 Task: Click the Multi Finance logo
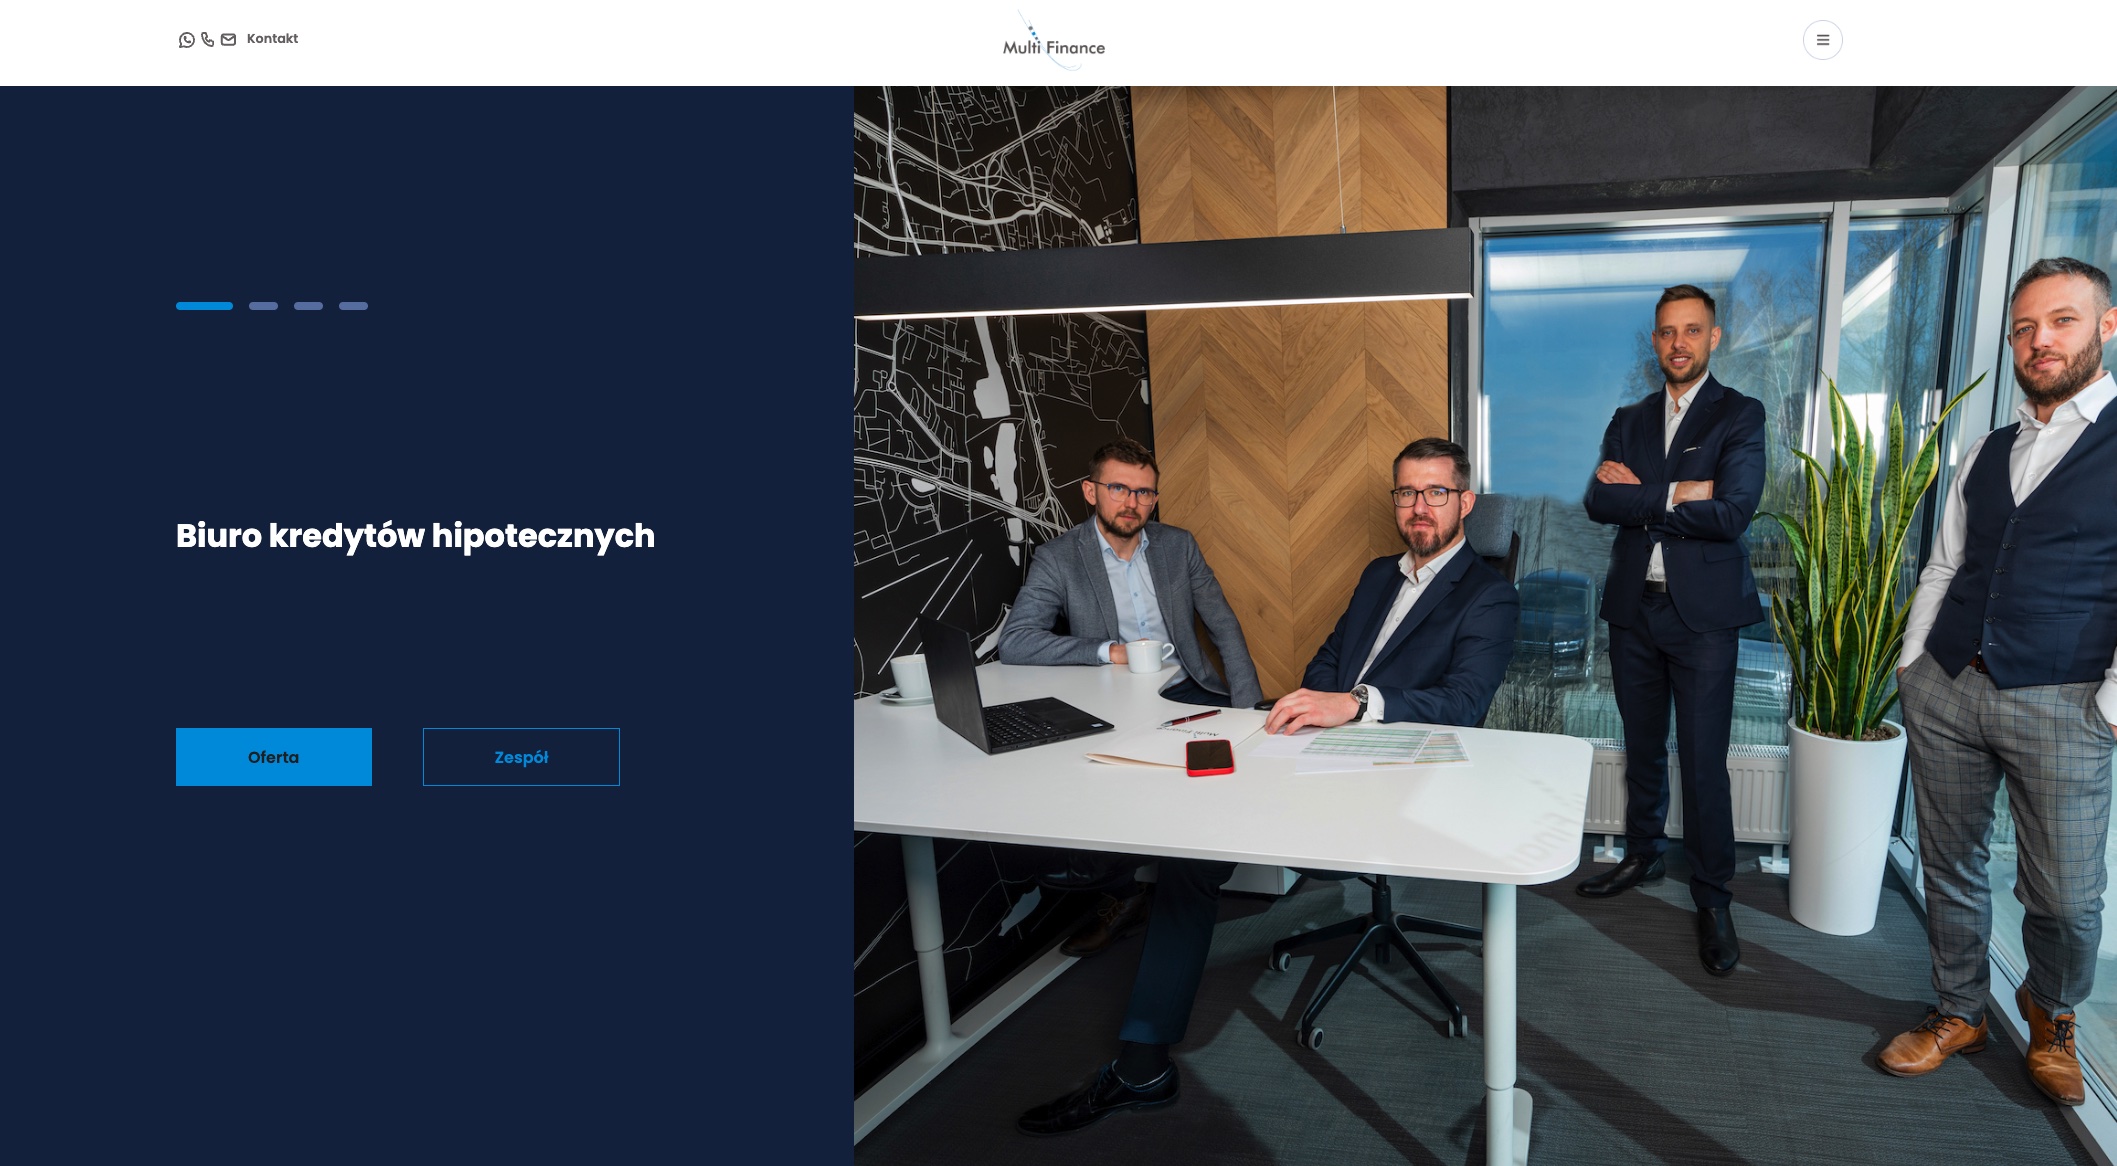[x=1054, y=41]
